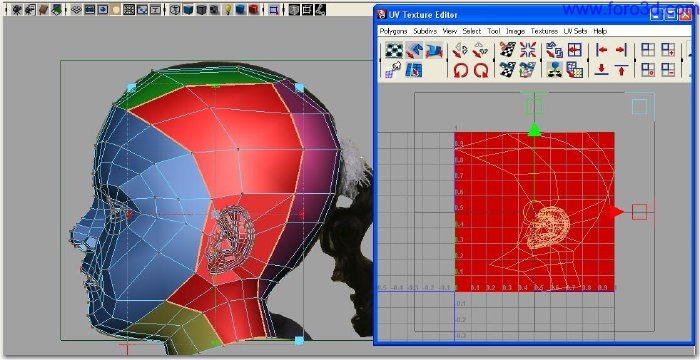Click the second camera attributes icon
The width and height of the screenshot is (700, 360).
[x=30, y=9]
